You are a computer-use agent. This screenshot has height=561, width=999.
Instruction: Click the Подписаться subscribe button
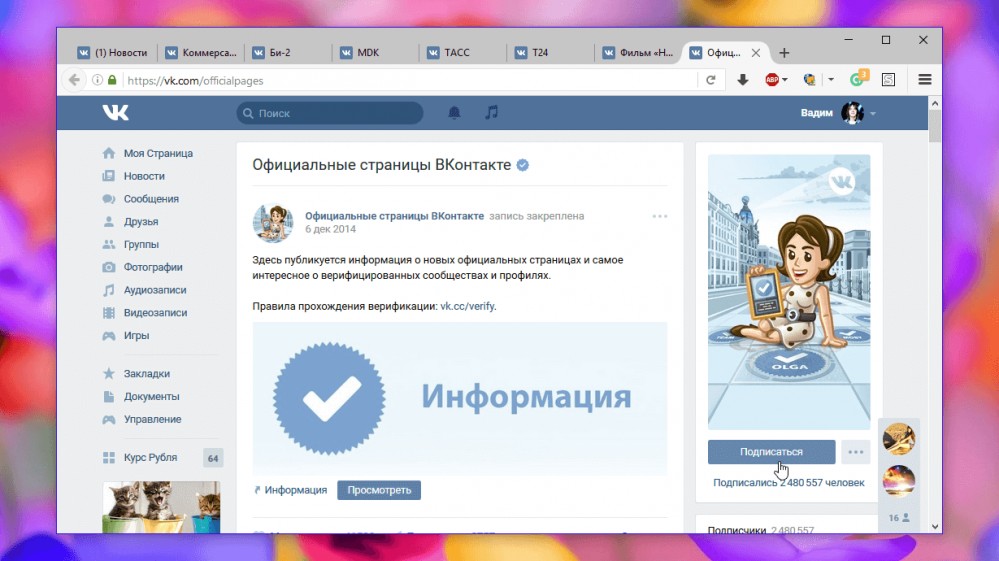[x=771, y=452]
